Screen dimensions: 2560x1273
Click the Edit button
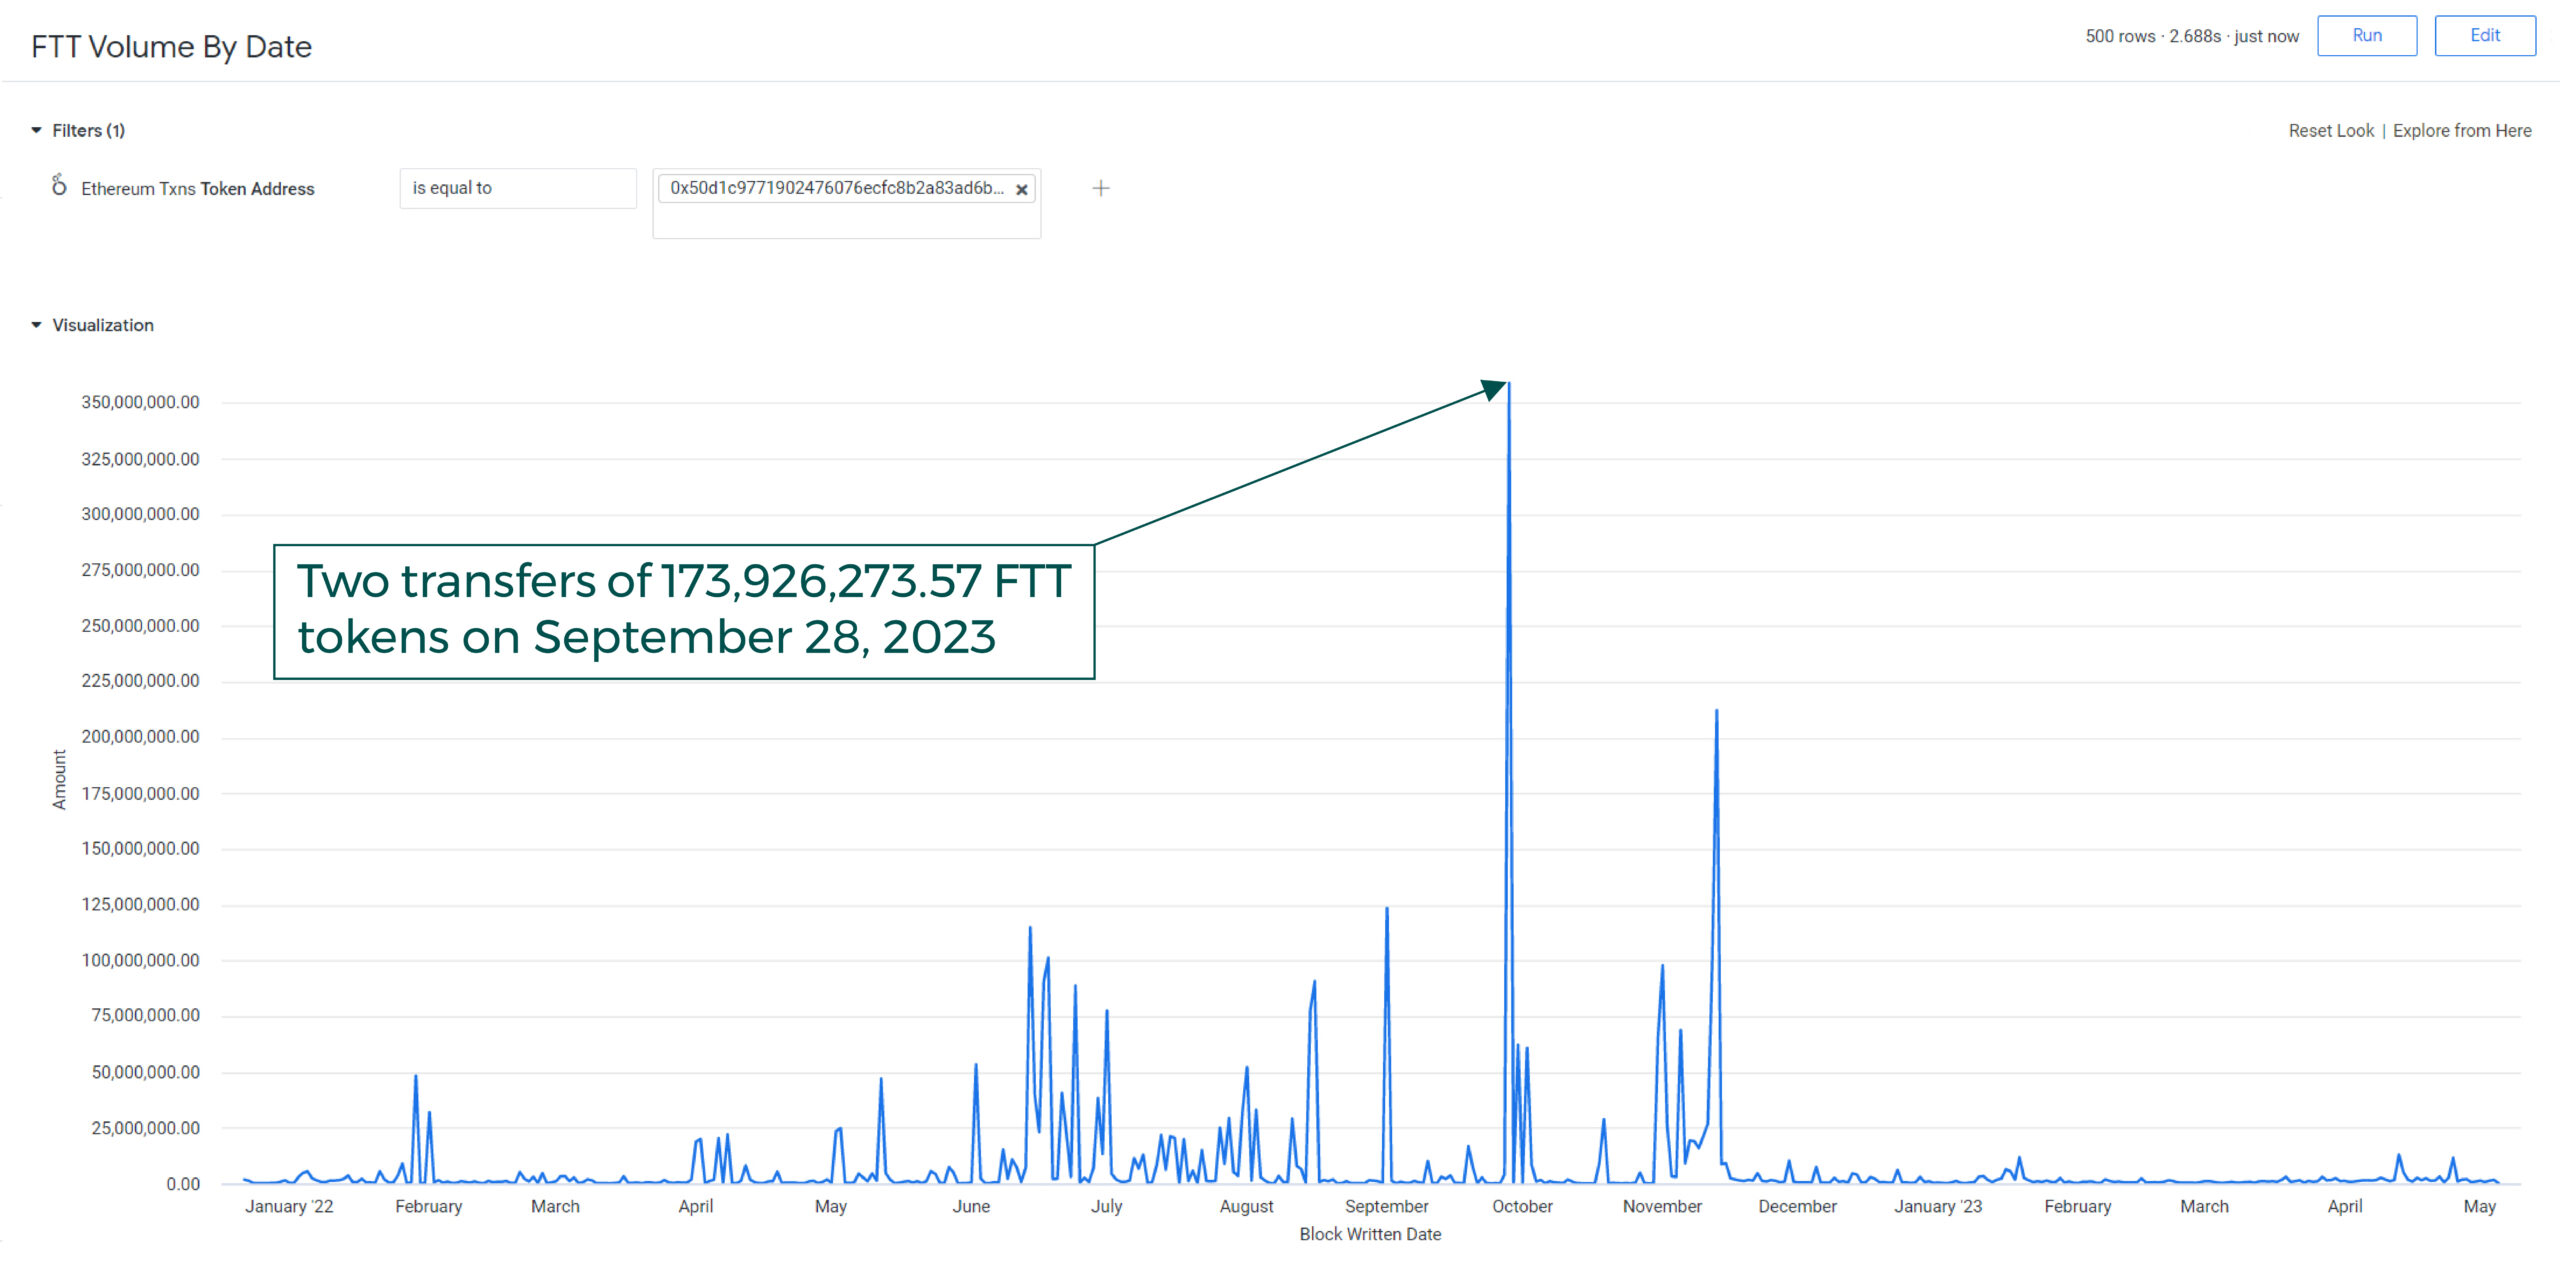click(x=2484, y=36)
